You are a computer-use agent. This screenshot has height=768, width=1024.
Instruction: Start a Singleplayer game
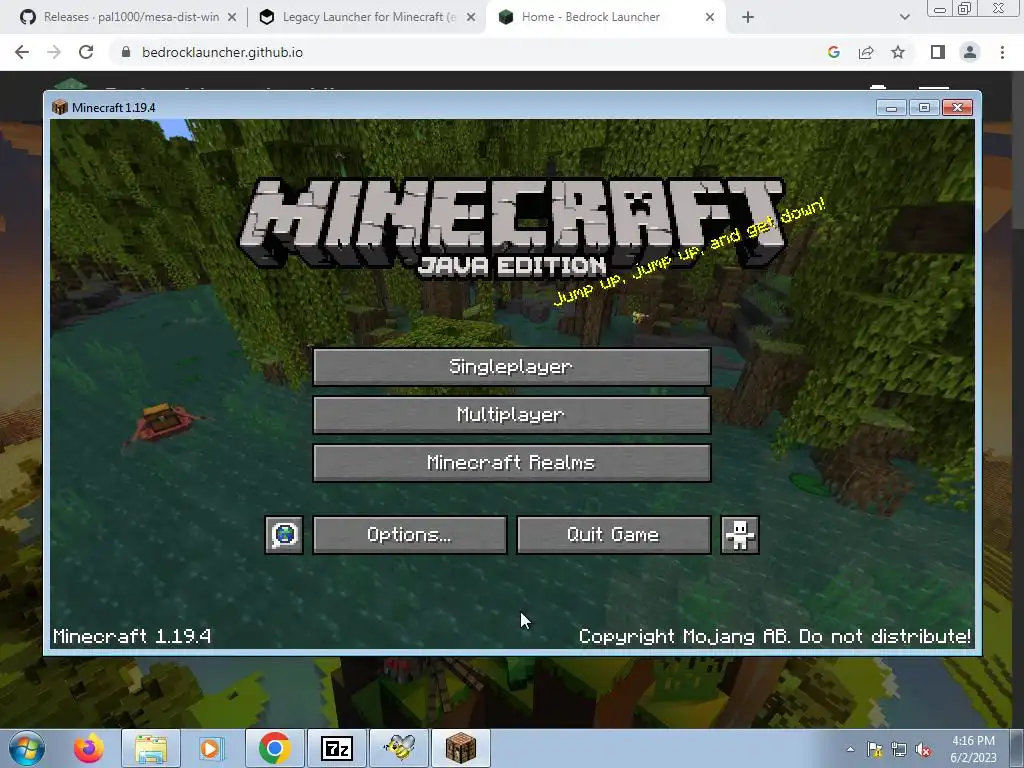click(x=511, y=366)
